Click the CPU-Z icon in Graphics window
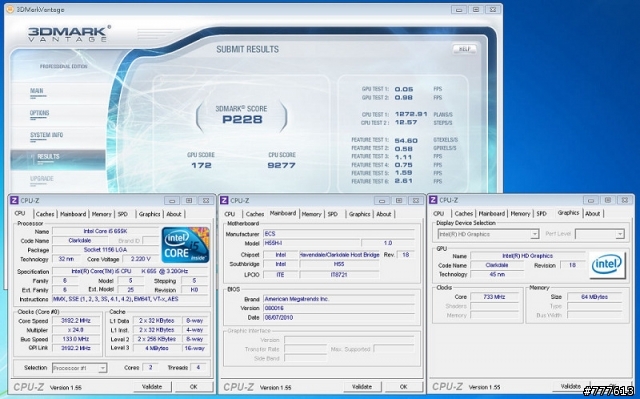The width and height of the screenshot is (640, 399). (433, 200)
